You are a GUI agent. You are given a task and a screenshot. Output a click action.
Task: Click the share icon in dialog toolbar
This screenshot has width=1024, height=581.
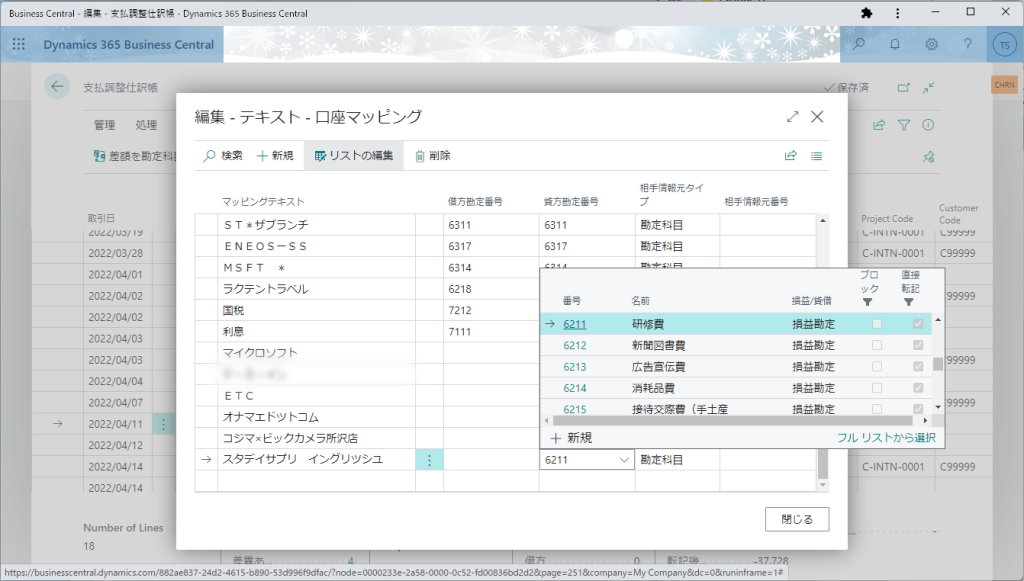click(791, 155)
